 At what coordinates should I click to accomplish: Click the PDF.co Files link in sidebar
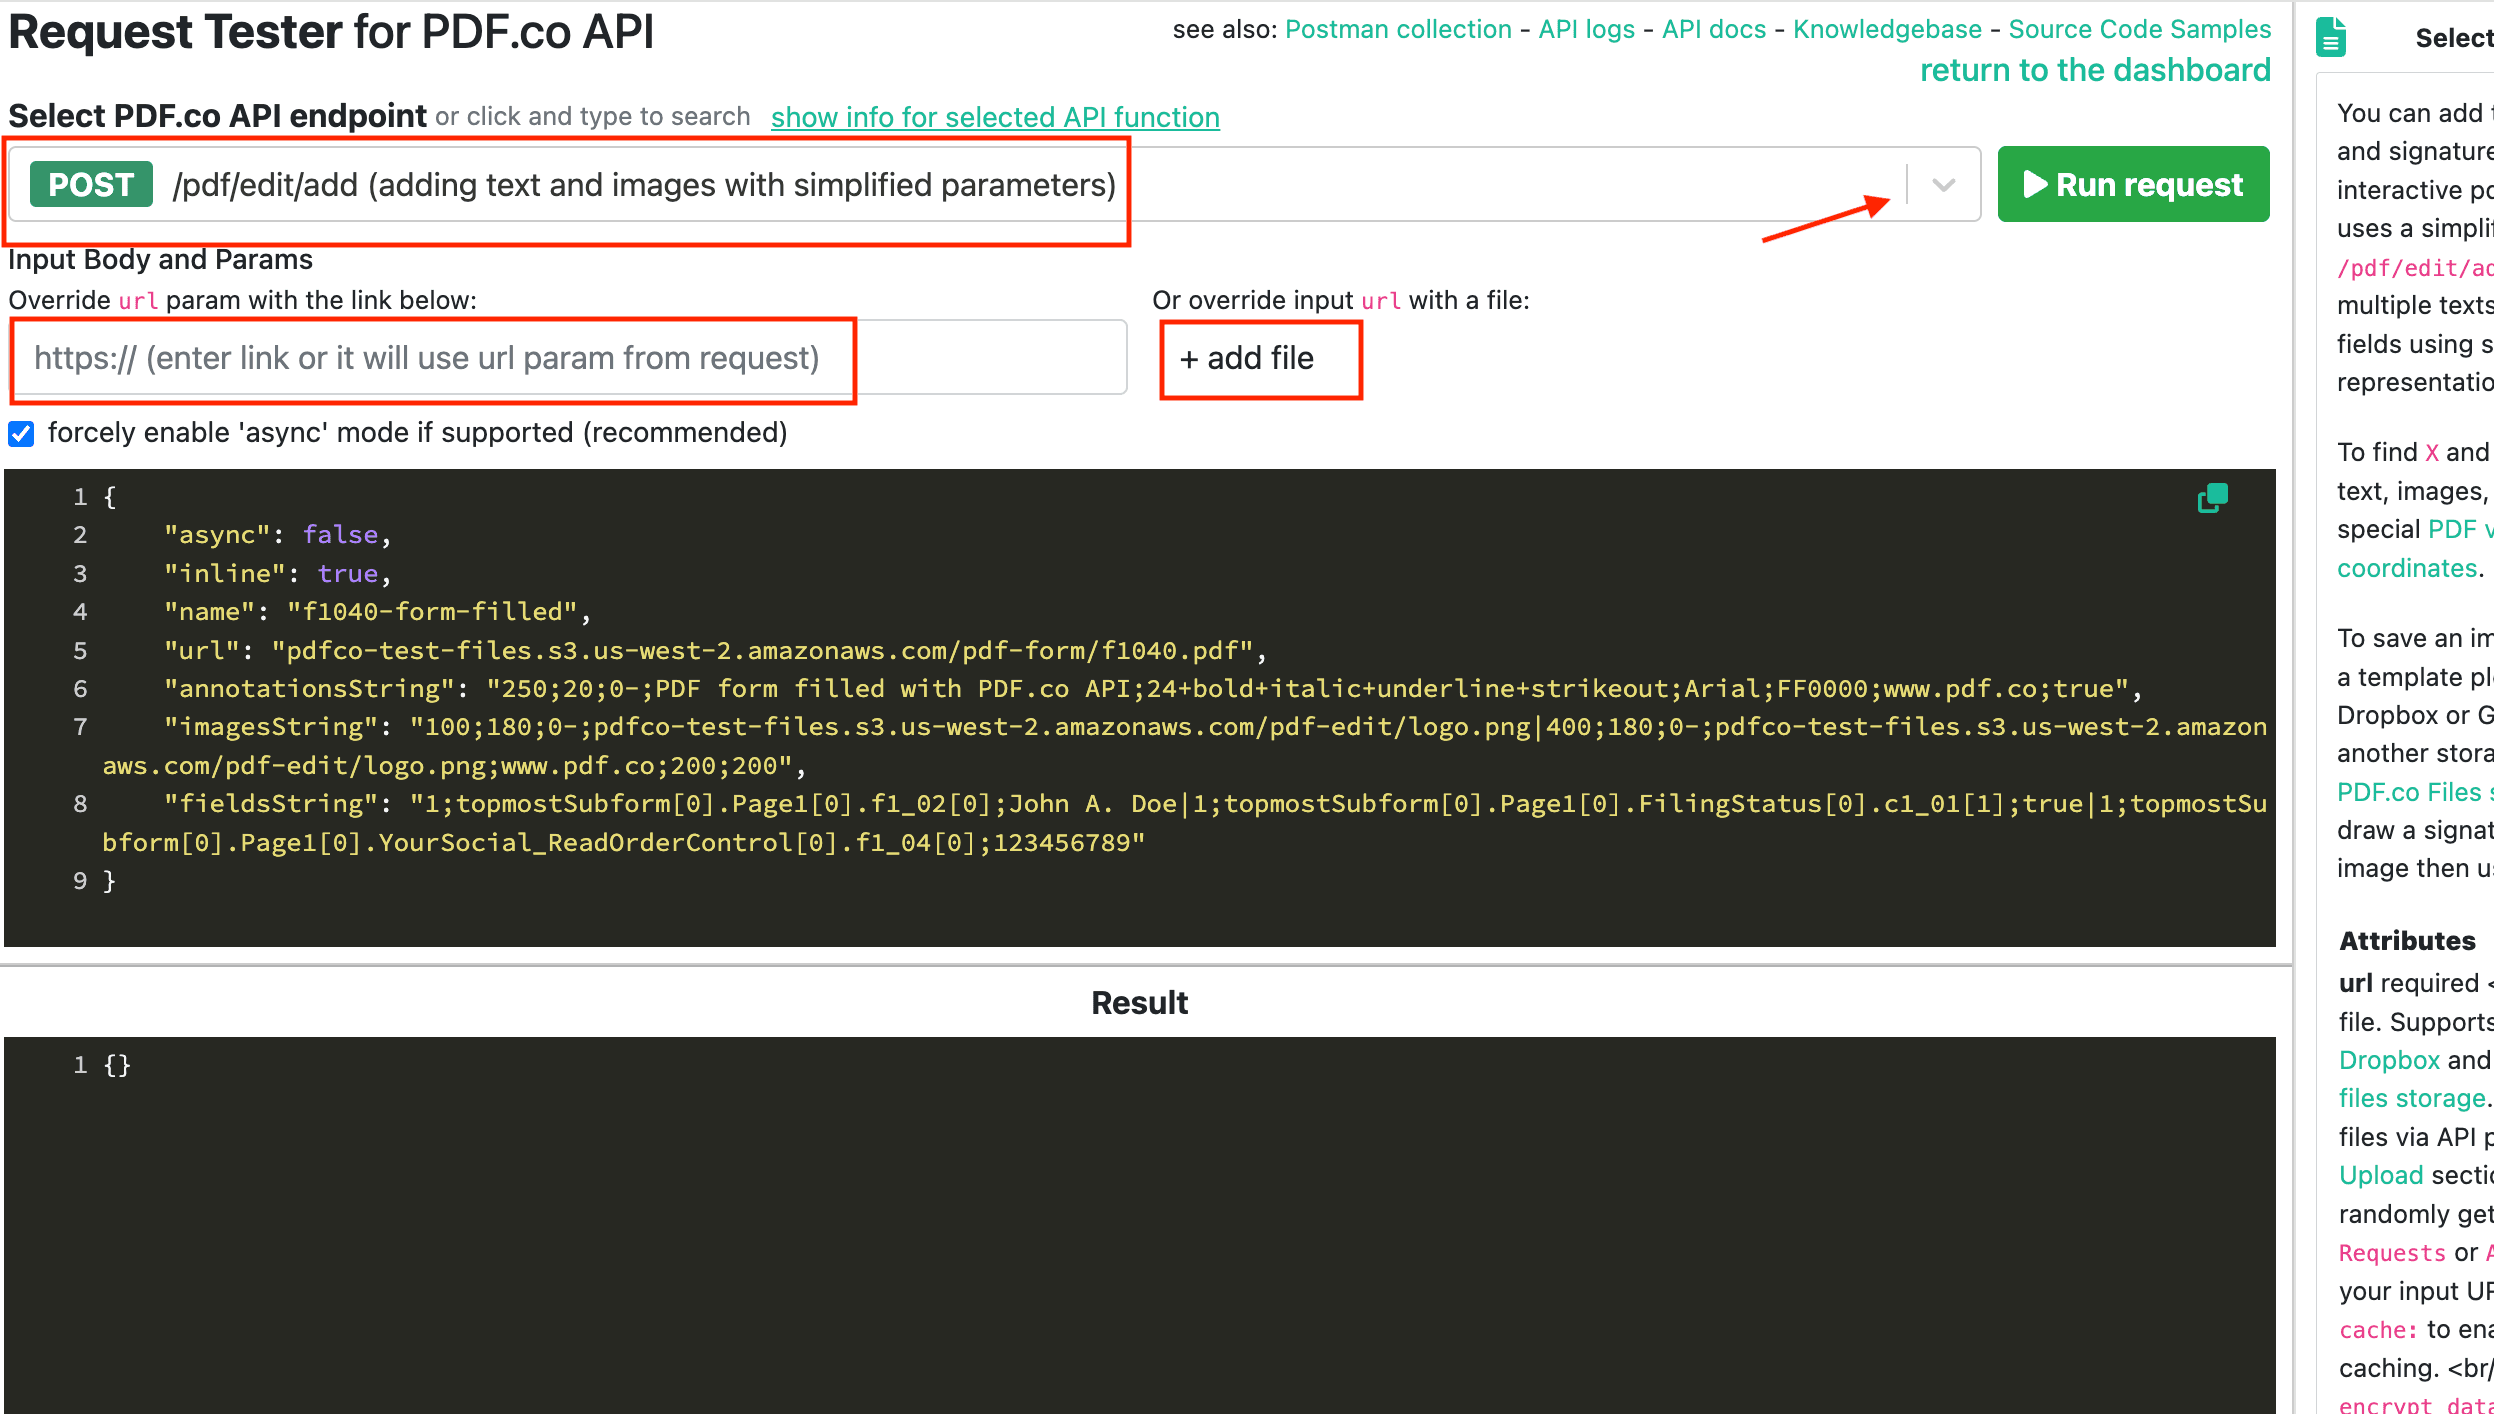(2410, 792)
